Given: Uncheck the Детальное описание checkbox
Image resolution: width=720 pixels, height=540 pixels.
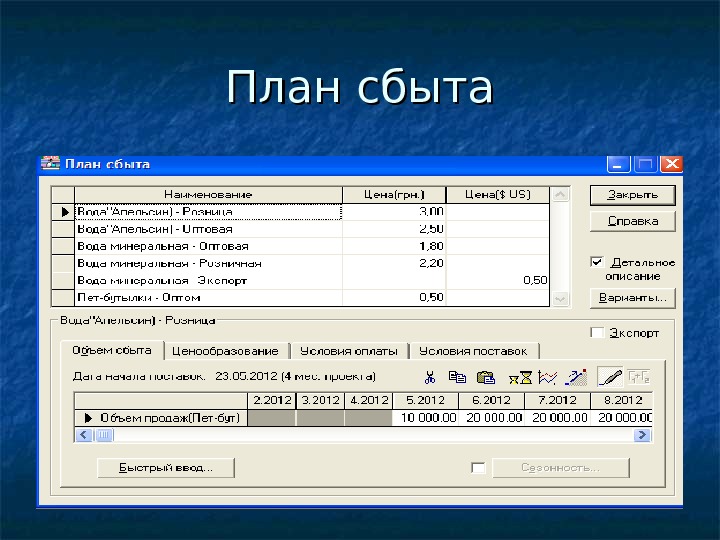Looking at the screenshot, I should (x=597, y=262).
